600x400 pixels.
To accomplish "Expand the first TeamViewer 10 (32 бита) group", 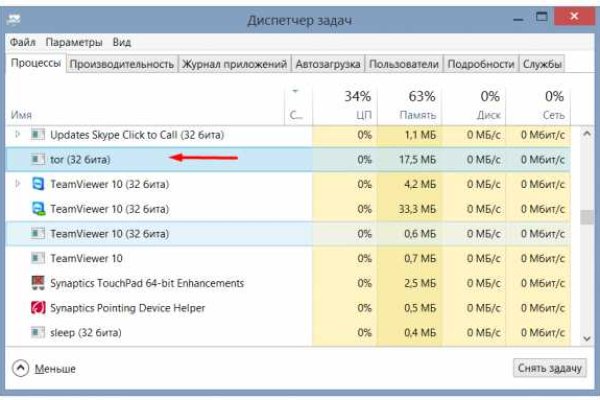I will point(17,183).
